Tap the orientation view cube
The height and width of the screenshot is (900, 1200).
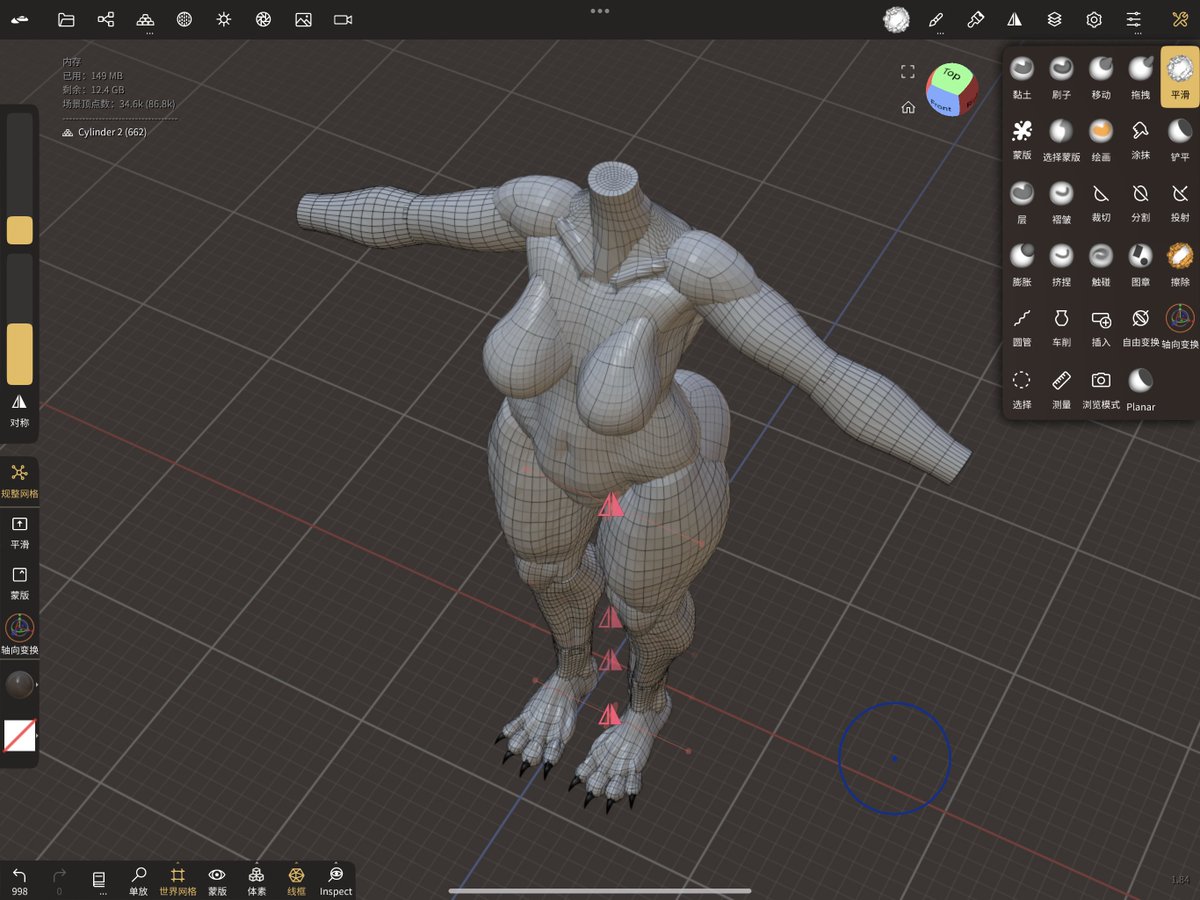[x=952, y=89]
